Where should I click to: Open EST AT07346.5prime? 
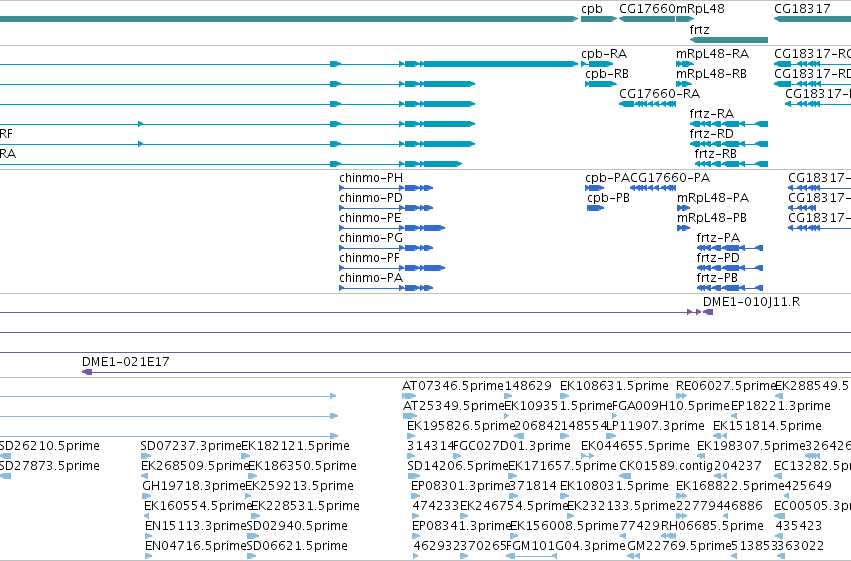click(409, 396)
